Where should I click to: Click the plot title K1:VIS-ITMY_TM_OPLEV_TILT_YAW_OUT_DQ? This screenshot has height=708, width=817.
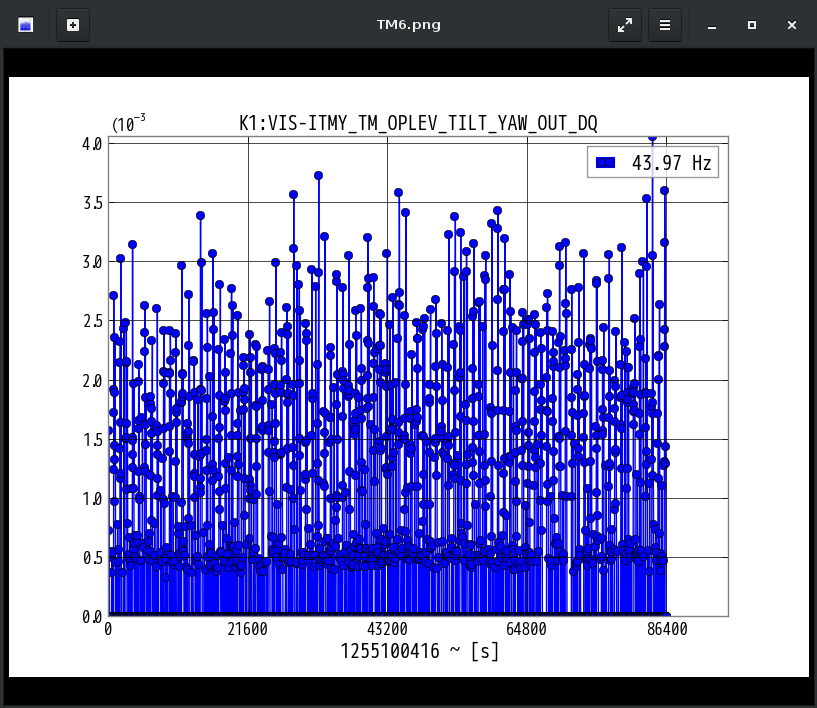tap(418, 123)
